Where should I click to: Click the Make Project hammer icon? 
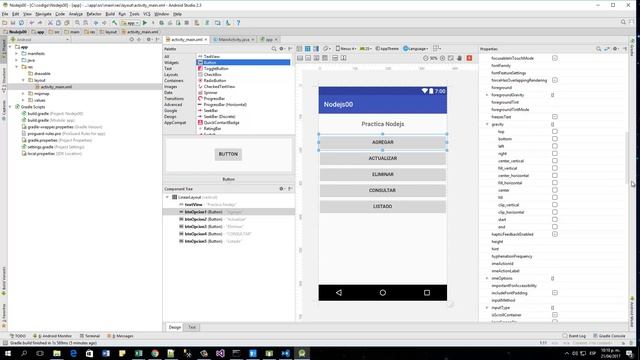(x=114, y=23)
